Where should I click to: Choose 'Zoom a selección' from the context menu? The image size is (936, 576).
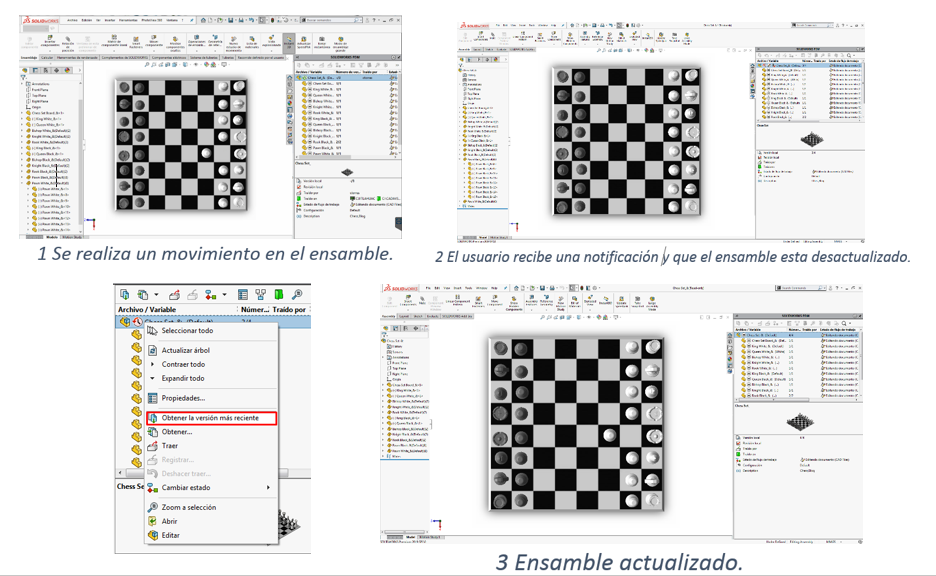tap(212, 507)
